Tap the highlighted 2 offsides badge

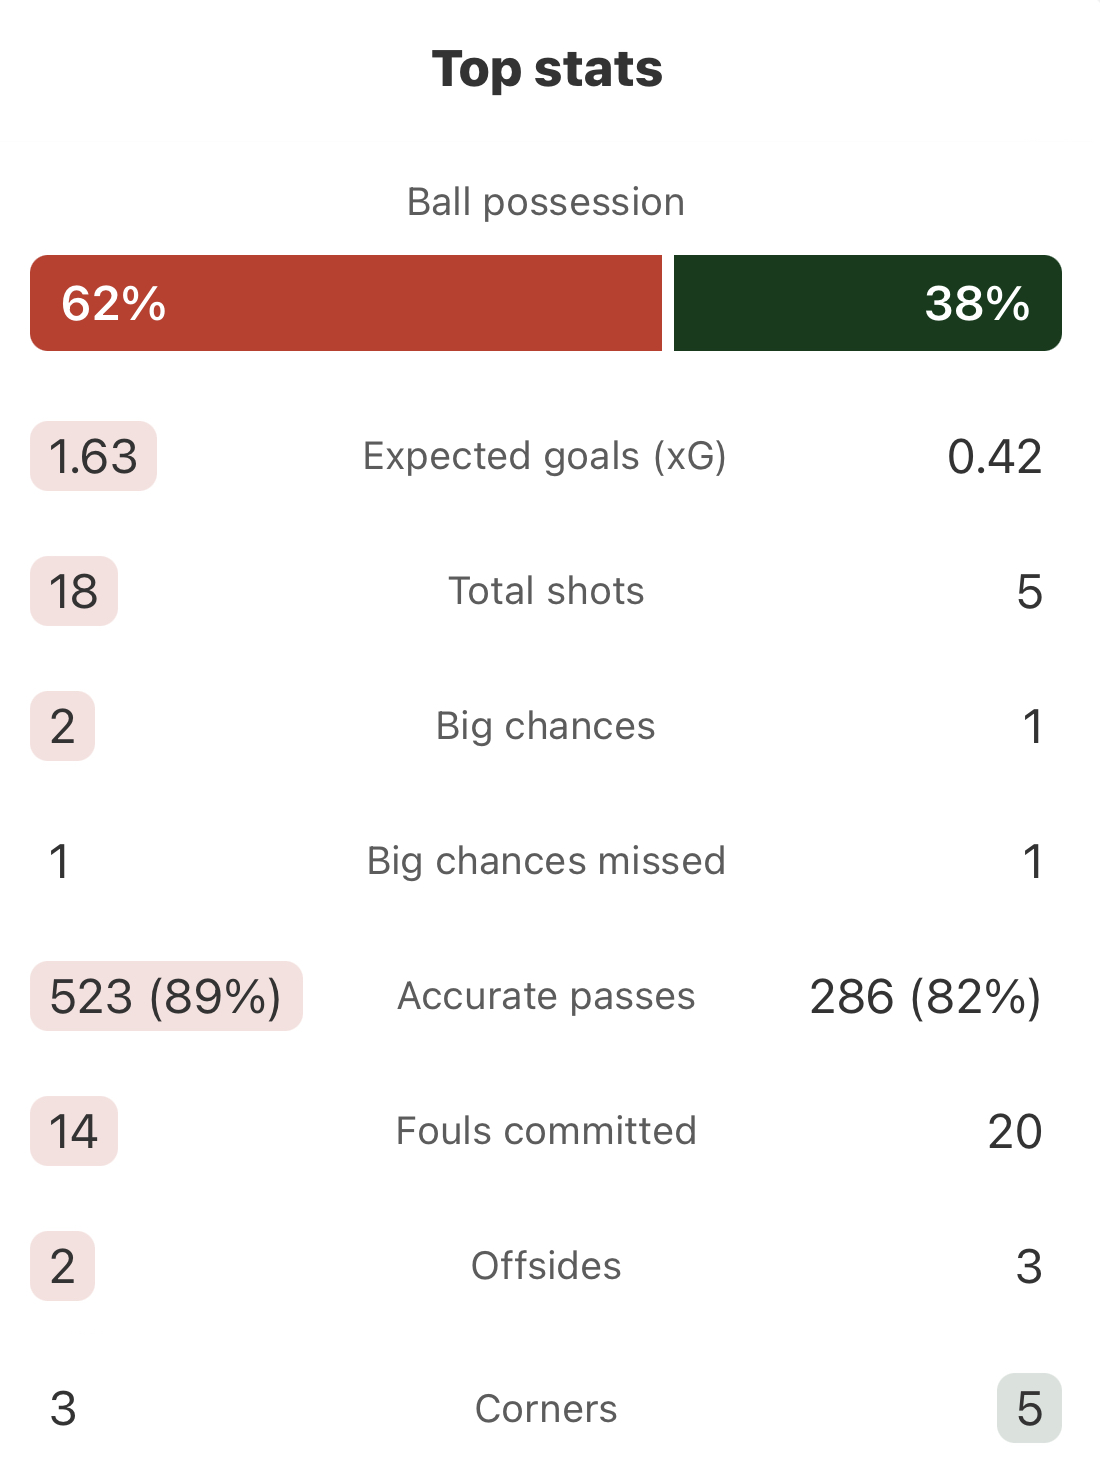pyautogui.click(x=62, y=1266)
